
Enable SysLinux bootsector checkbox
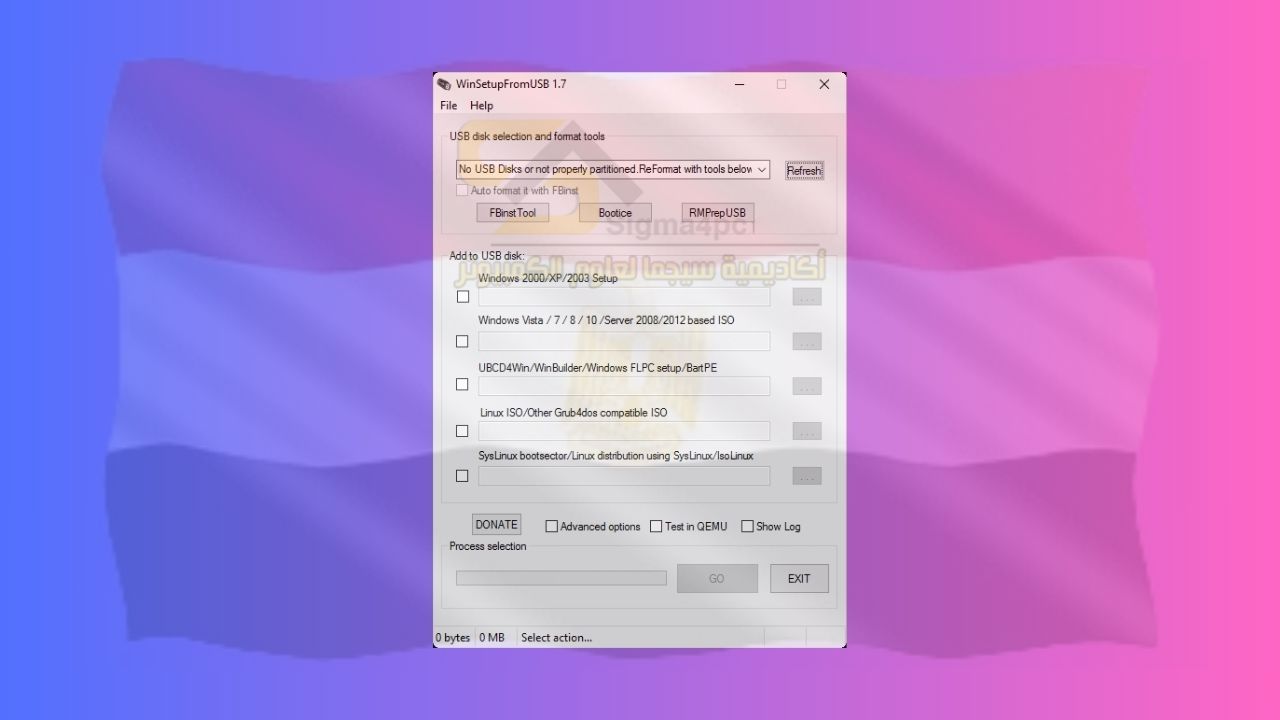(462, 476)
